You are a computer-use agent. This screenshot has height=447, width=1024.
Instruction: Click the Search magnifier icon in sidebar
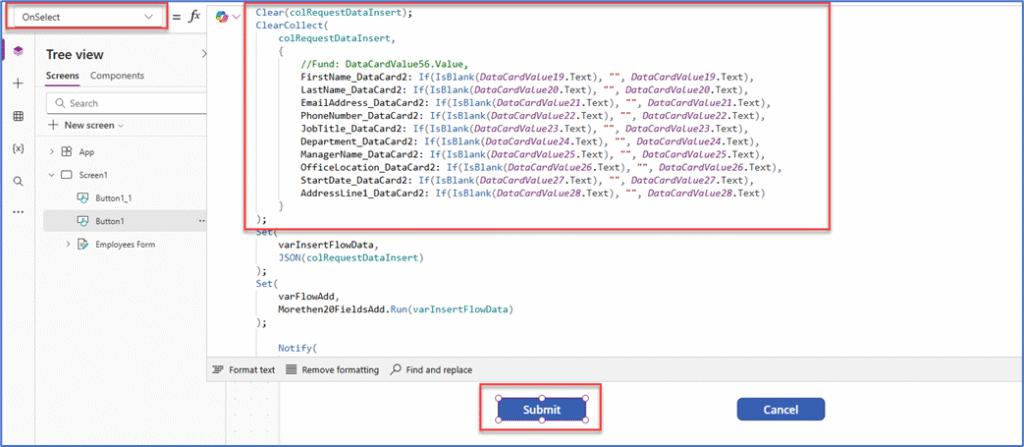tap(18, 181)
